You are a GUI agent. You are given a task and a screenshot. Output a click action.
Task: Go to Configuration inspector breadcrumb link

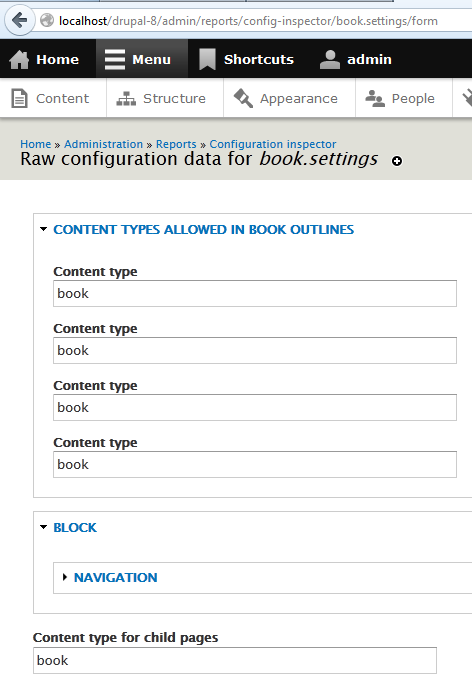tap(272, 144)
